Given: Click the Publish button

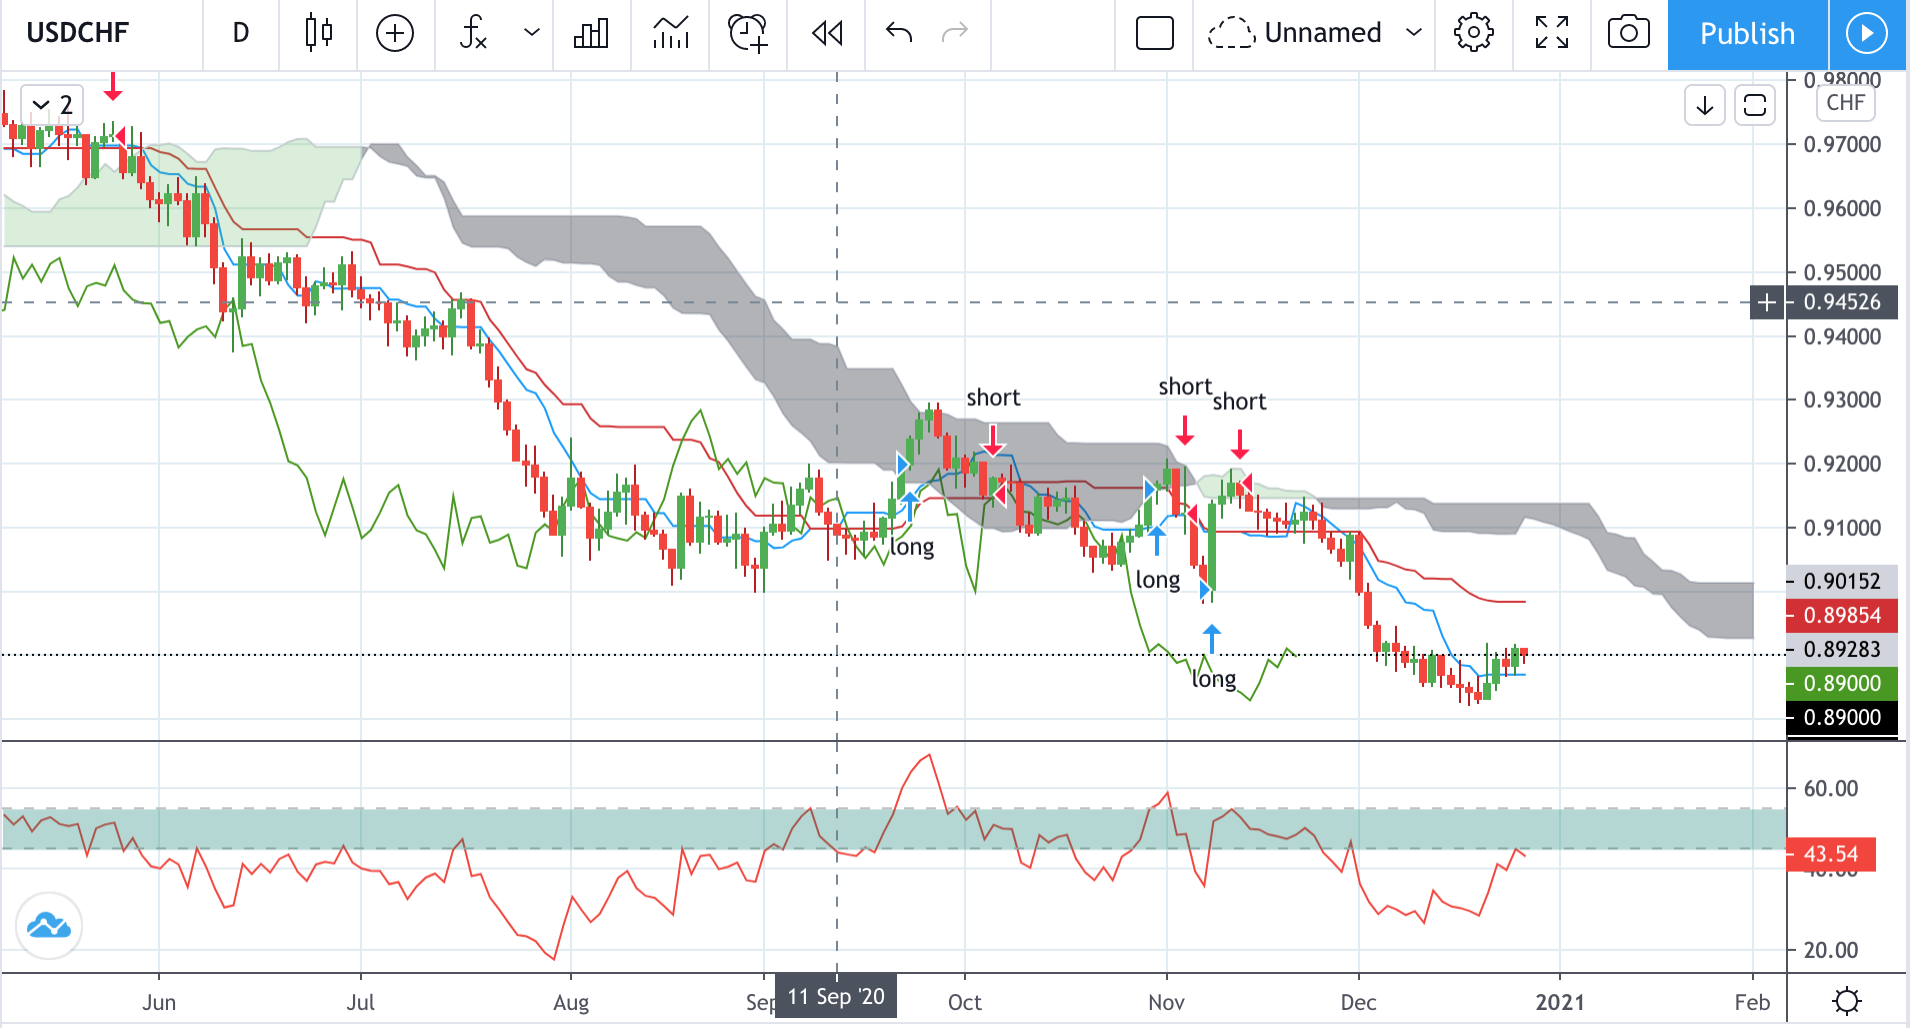Looking at the screenshot, I should pos(1747,34).
